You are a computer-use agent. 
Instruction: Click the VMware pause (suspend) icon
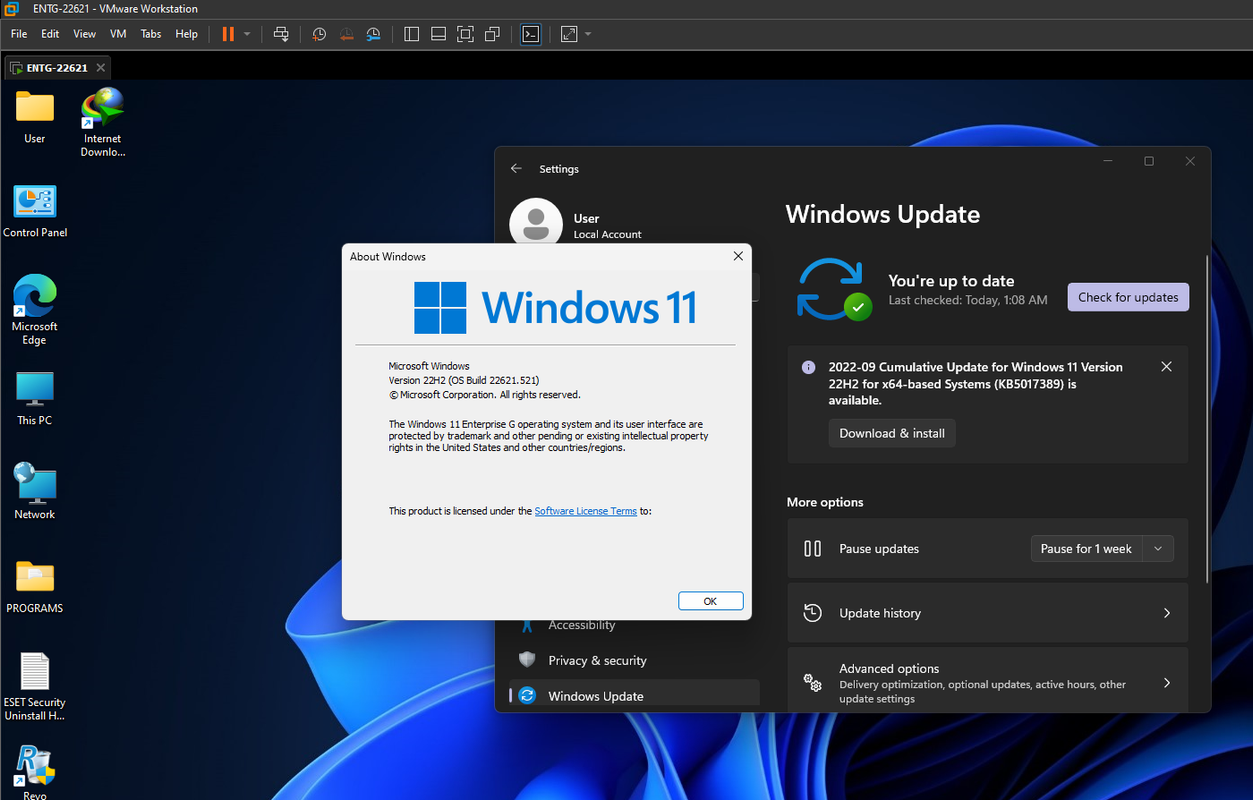coord(228,33)
